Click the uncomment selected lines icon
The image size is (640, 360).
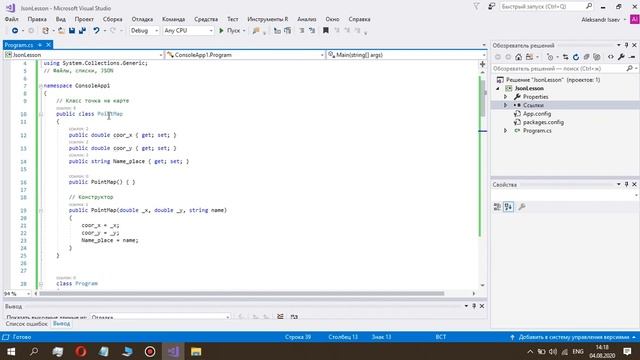(312, 31)
